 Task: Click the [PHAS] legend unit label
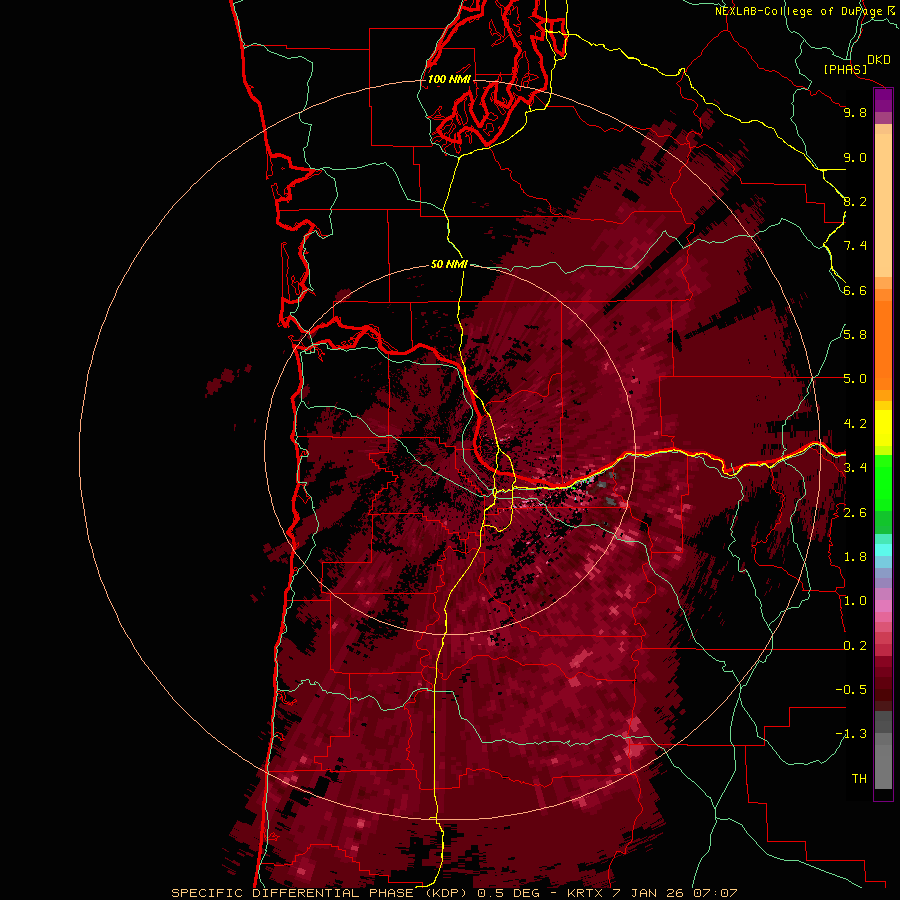click(845, 70)
